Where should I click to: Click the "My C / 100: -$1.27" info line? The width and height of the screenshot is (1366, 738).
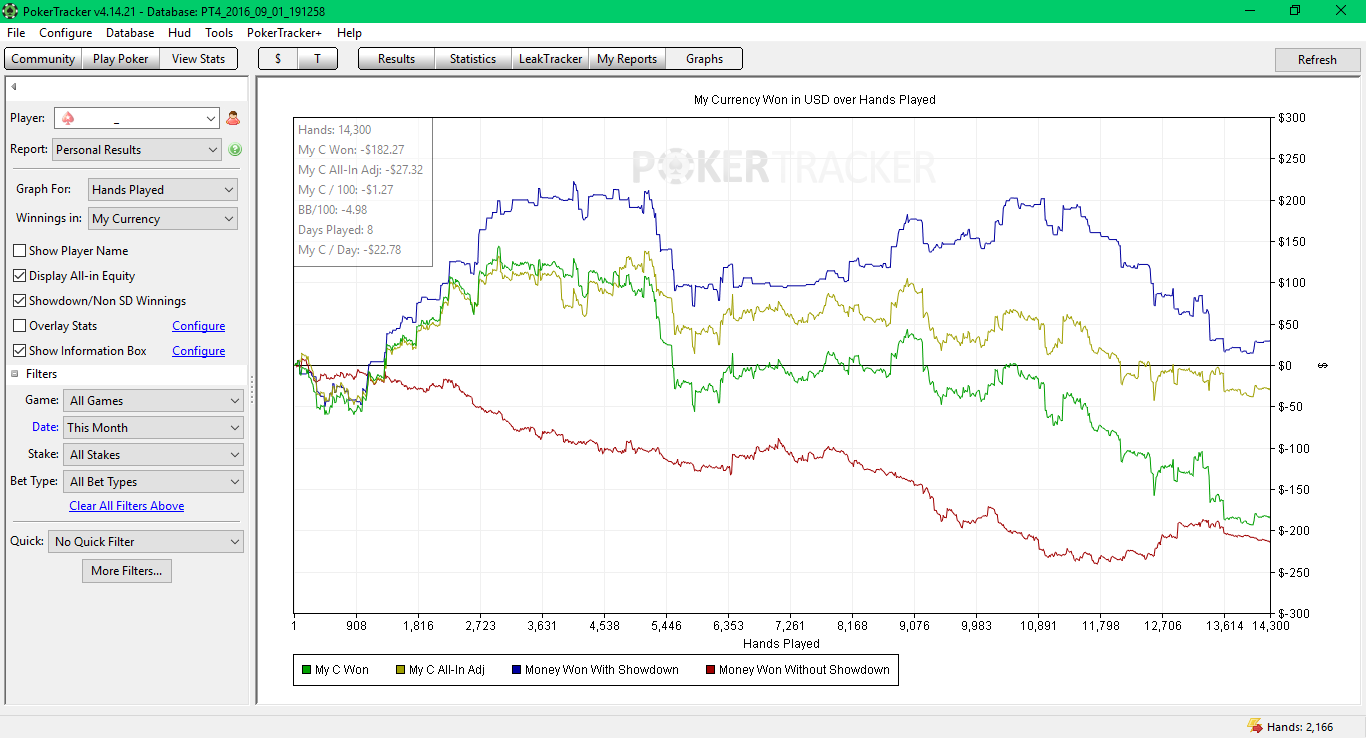[x=346, y=190]
